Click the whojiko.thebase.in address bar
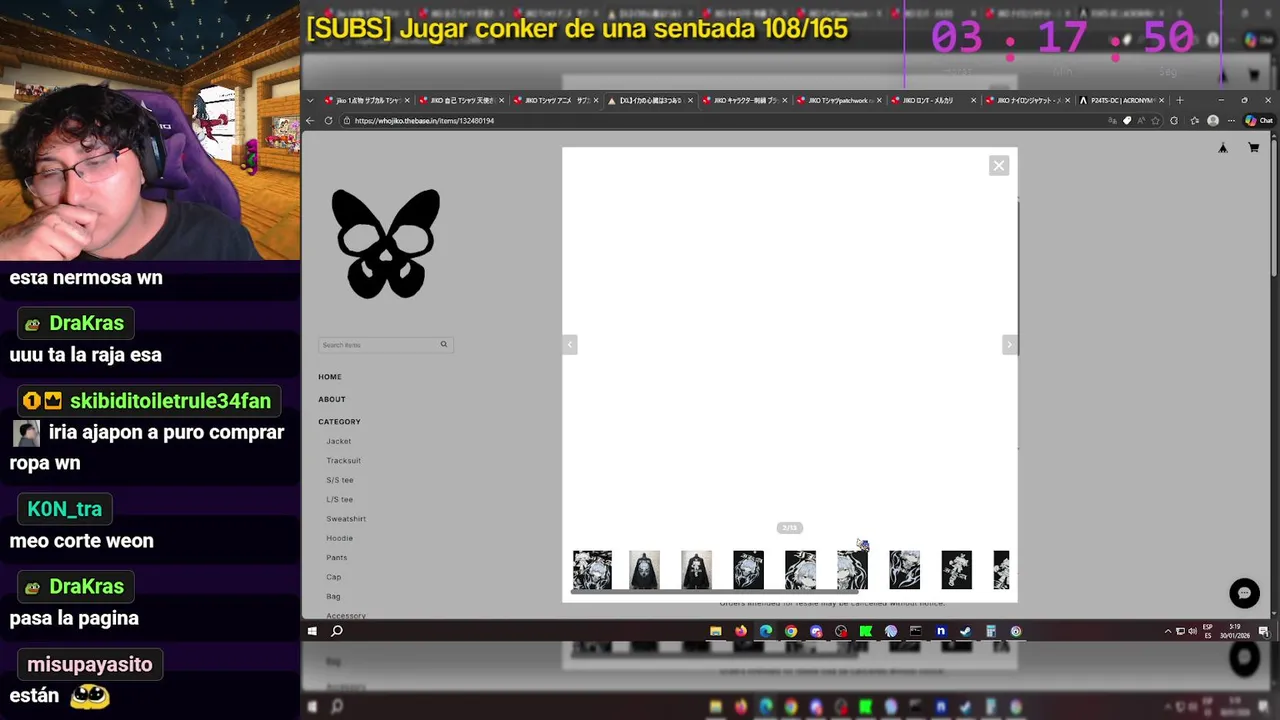Viewport: 1280px width, 720px height. (720, 121)
